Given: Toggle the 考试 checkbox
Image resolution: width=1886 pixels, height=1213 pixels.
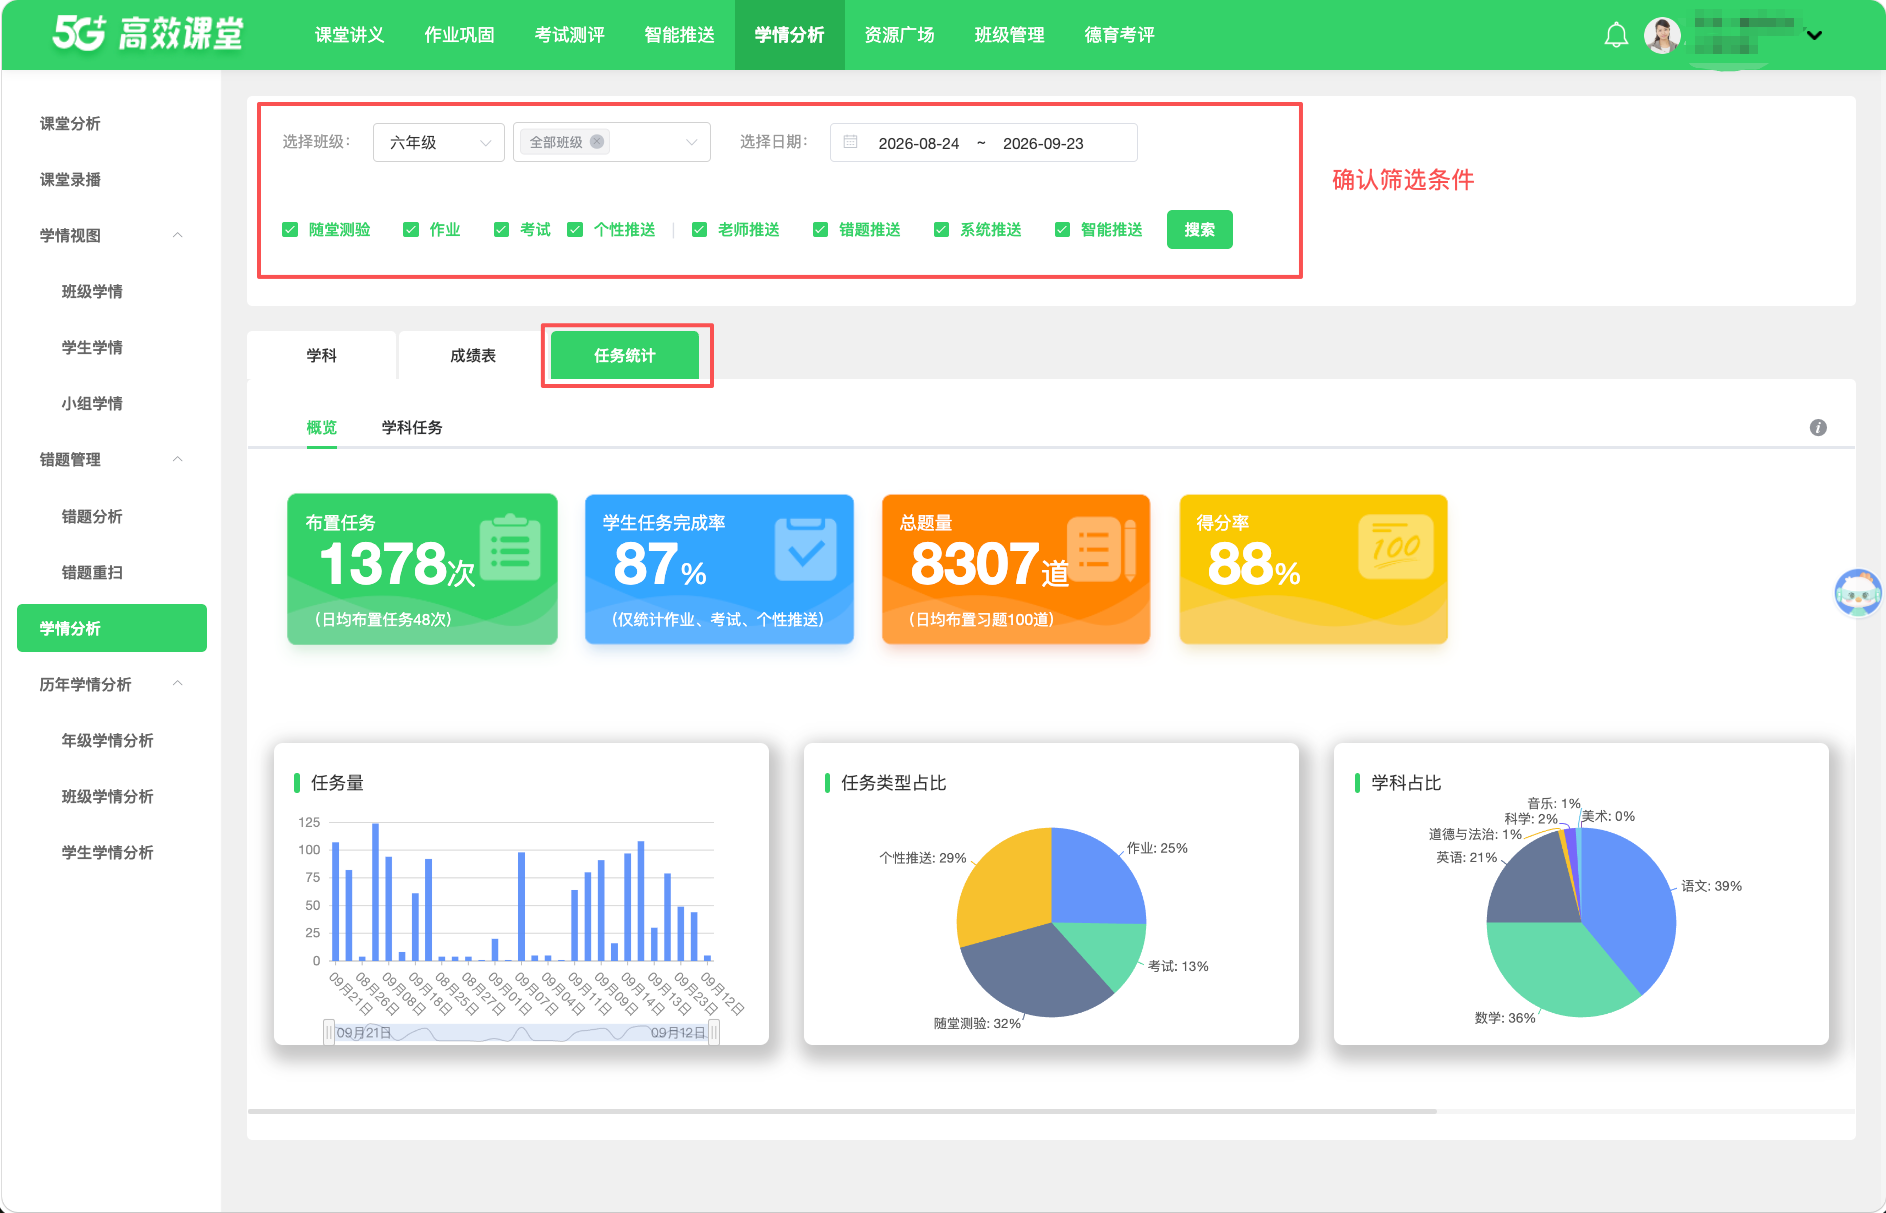Looking at the screenshot, I should coord(501,230).
